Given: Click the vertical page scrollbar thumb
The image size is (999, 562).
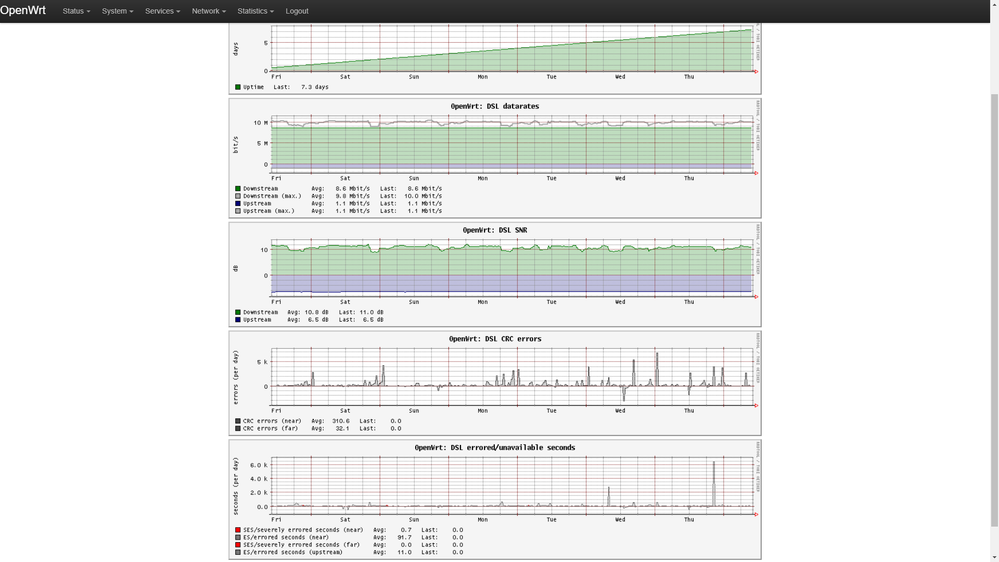Looking at the screenshot, I should pos(993,320).
